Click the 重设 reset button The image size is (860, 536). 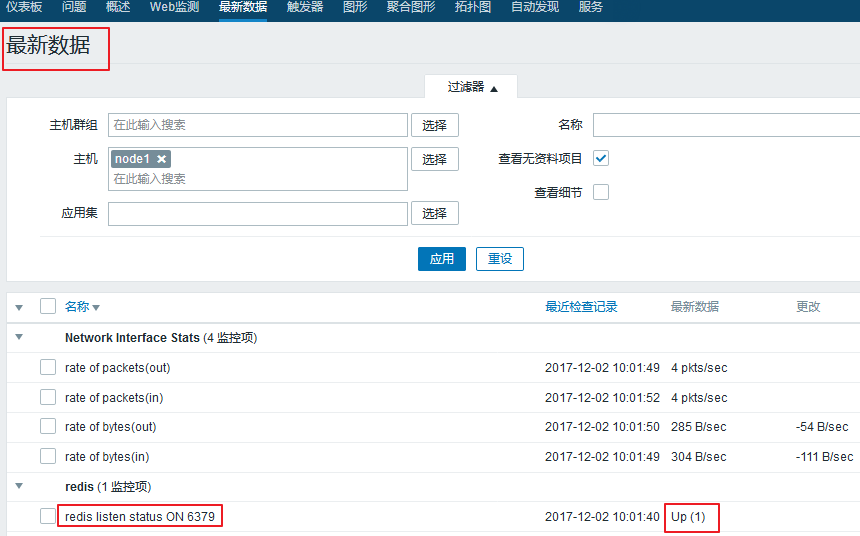click(x=500, y=259)
